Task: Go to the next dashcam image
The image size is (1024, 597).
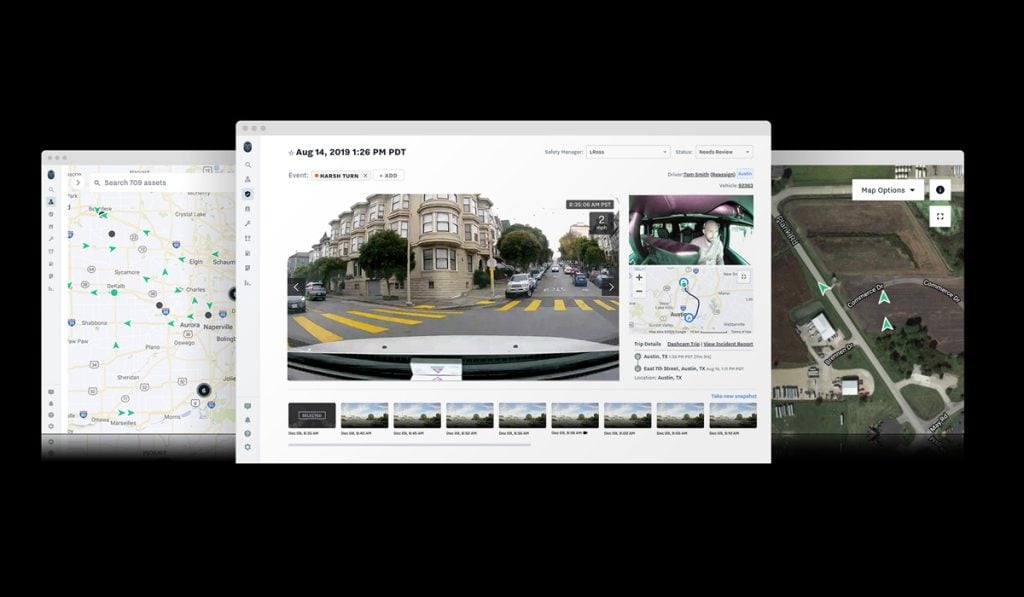Action: point(609,287)
